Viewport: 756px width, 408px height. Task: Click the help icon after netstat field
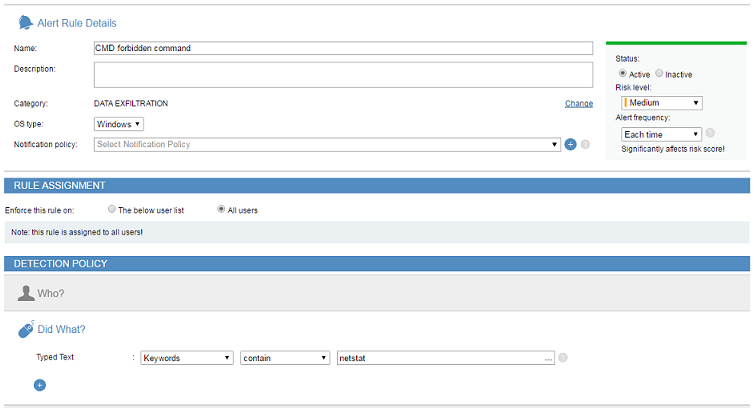(x=563, y=358)
